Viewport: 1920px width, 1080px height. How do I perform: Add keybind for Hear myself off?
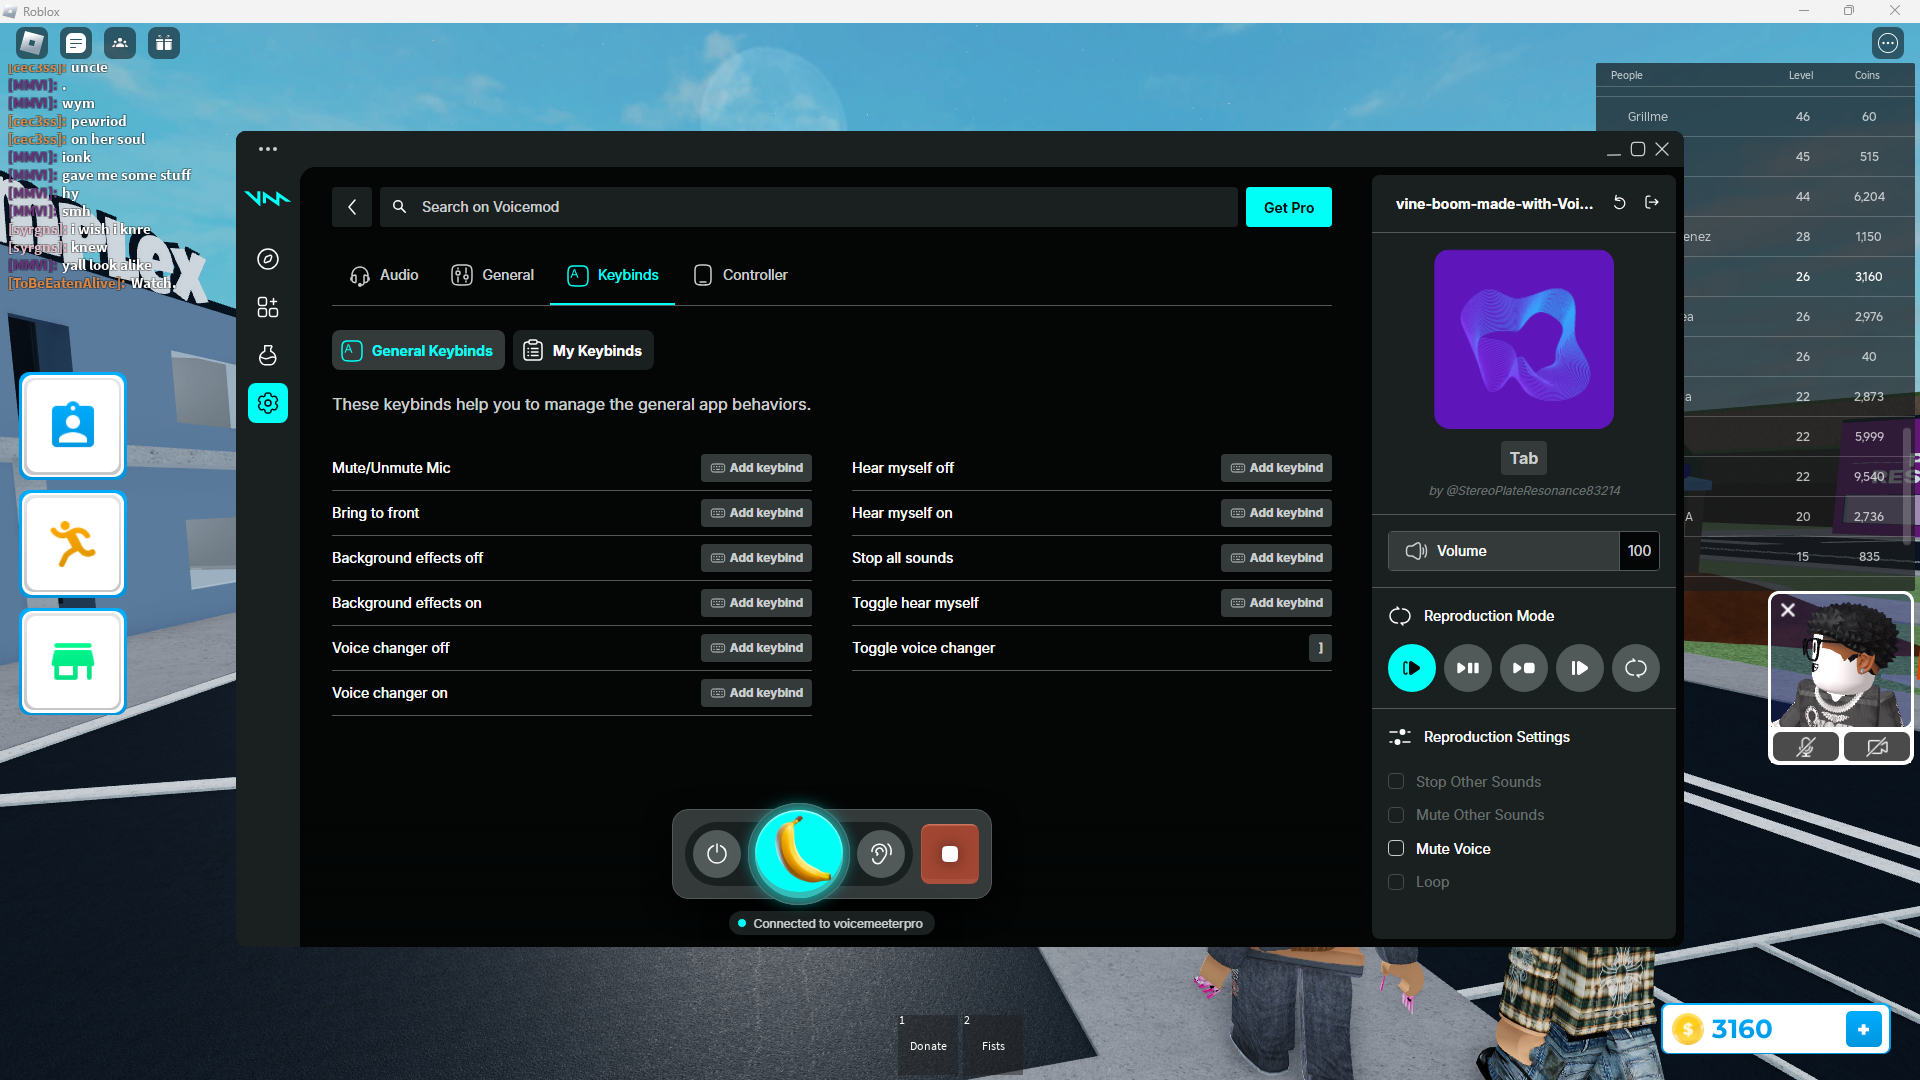(1277, 468)
